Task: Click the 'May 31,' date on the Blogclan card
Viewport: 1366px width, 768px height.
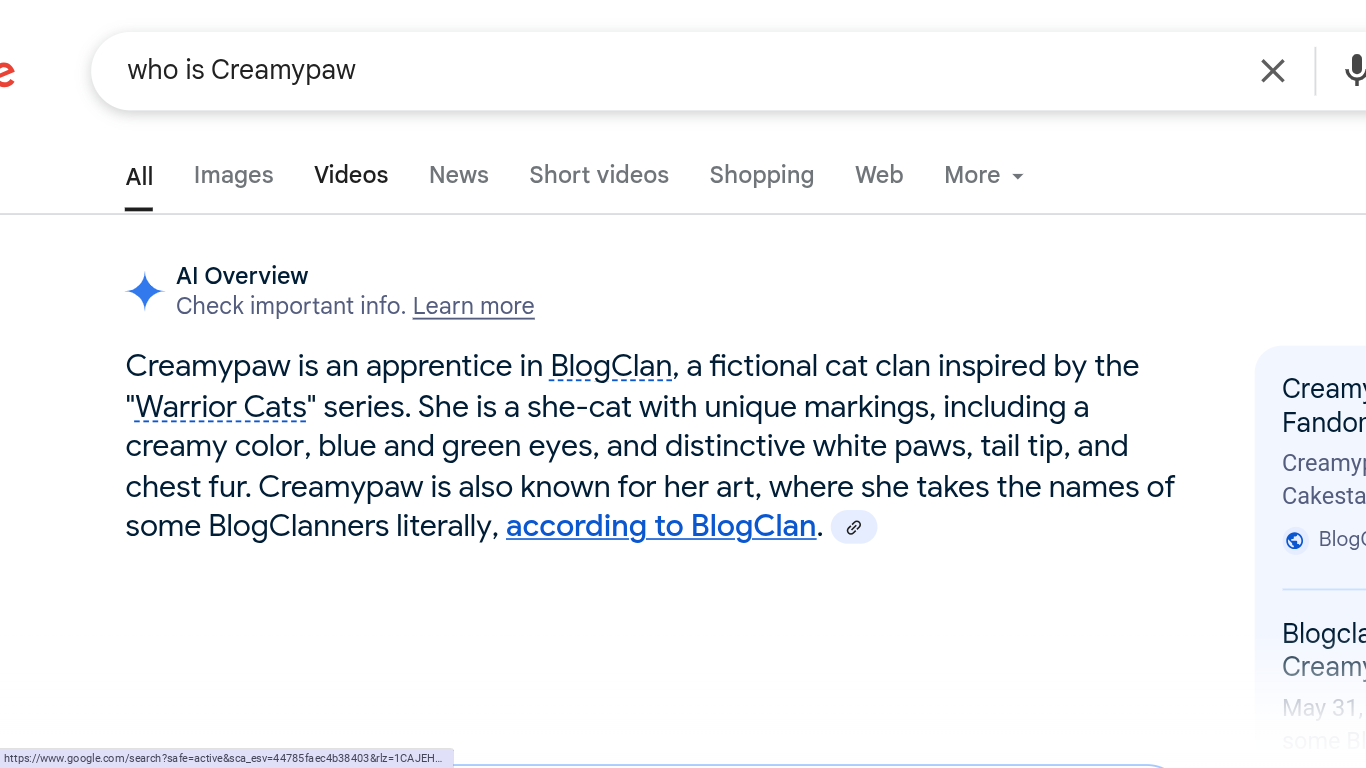Action: [x=1322, y=708]
